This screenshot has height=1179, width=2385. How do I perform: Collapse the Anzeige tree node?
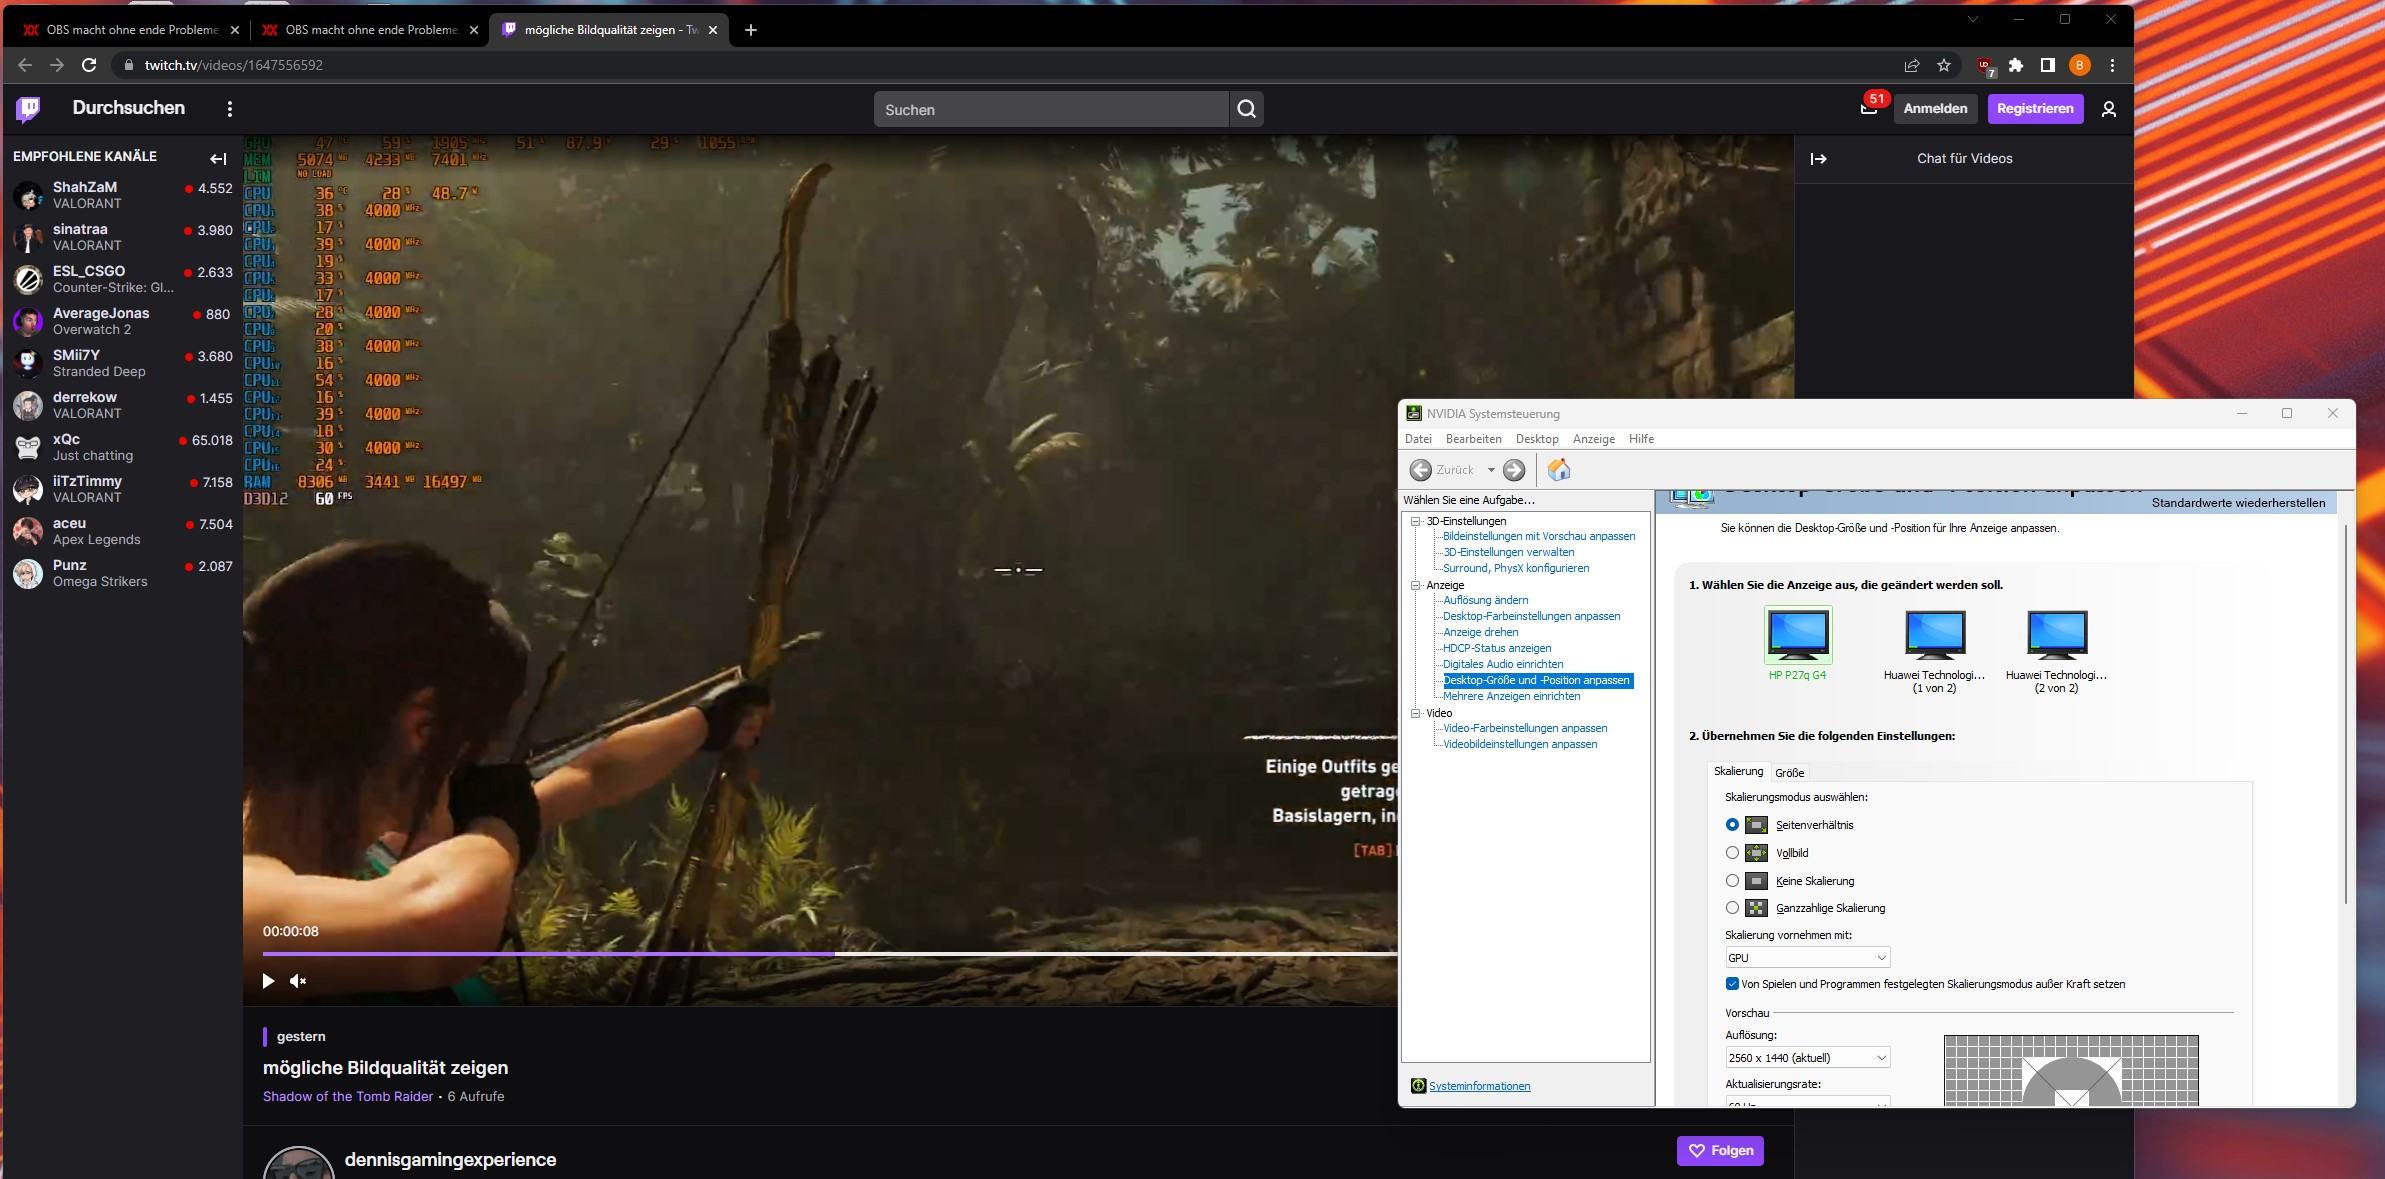coord(1416,585)
